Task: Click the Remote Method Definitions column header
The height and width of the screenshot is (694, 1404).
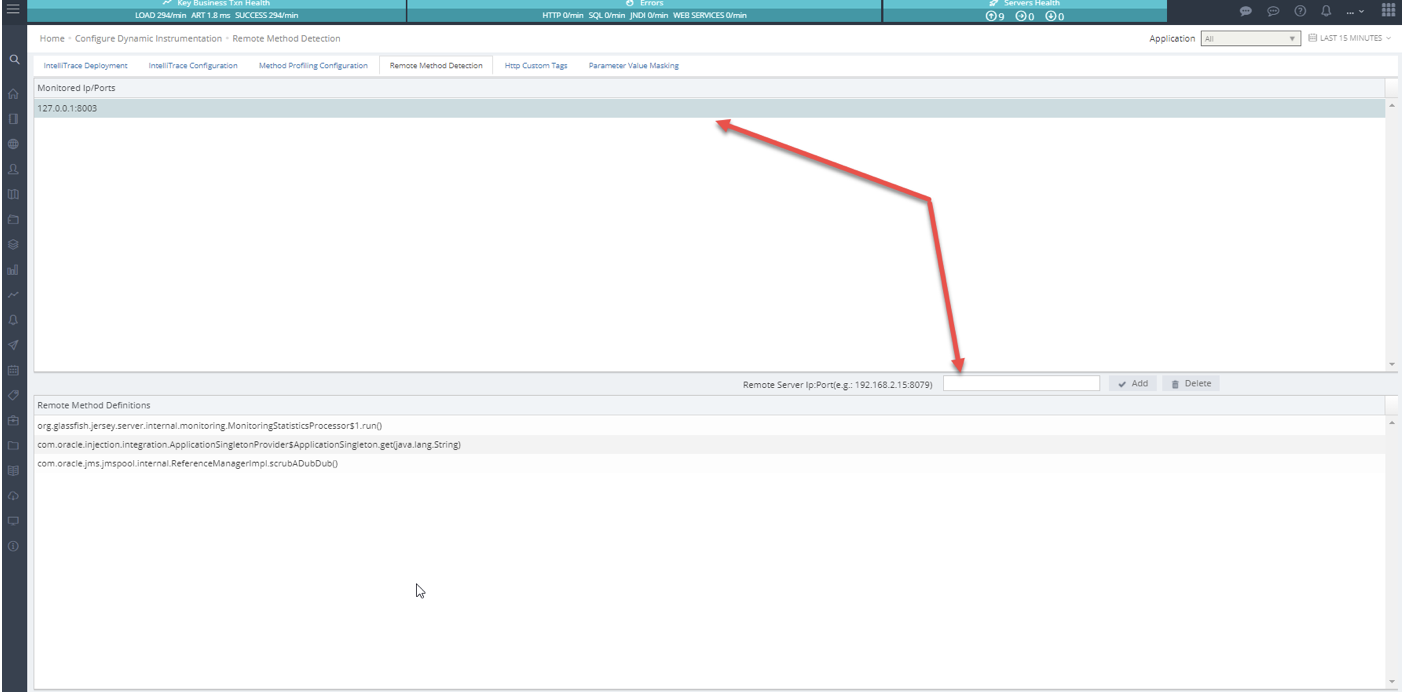Action: tap(709, 405)
